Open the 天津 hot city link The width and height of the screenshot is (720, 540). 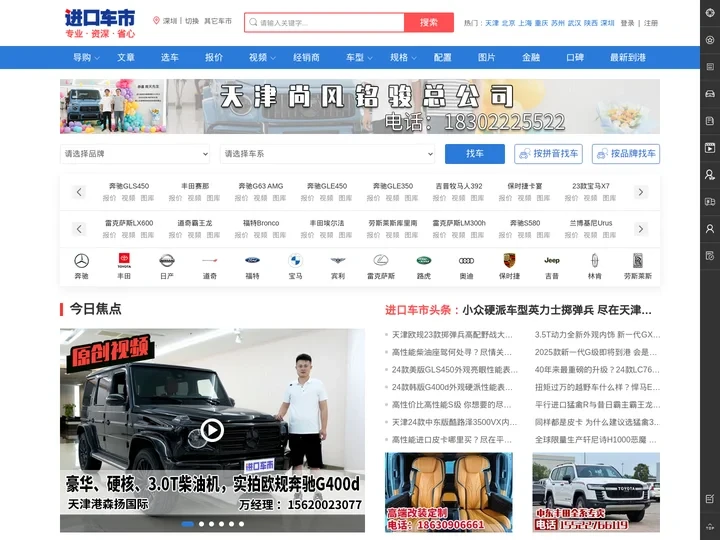[x=492, y=23]
